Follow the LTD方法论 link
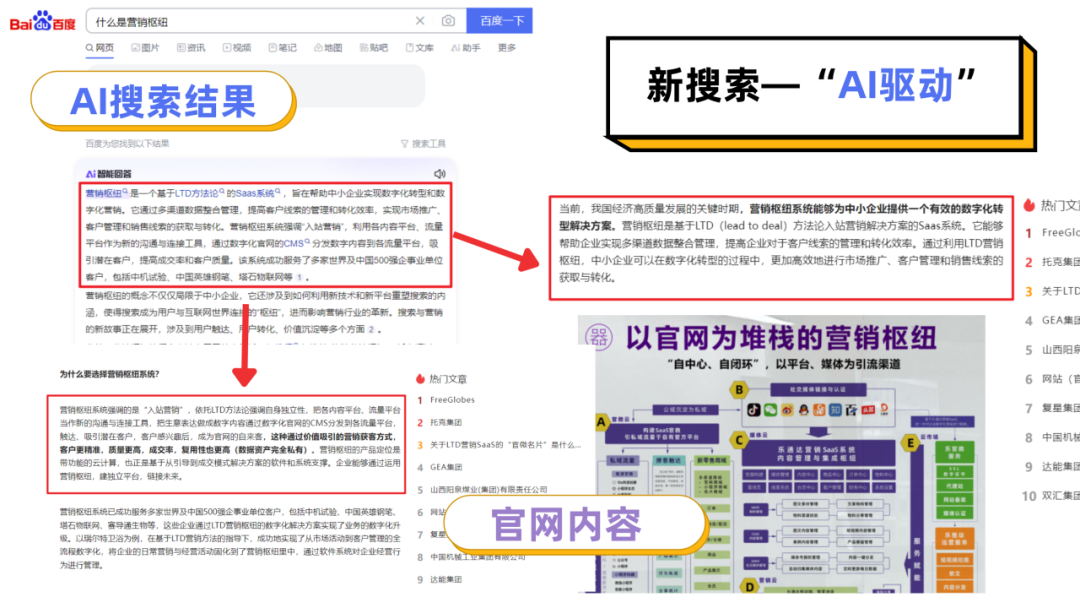This screenshot has height=608, width=1080. pyautogui.click(x=199, y=193)
